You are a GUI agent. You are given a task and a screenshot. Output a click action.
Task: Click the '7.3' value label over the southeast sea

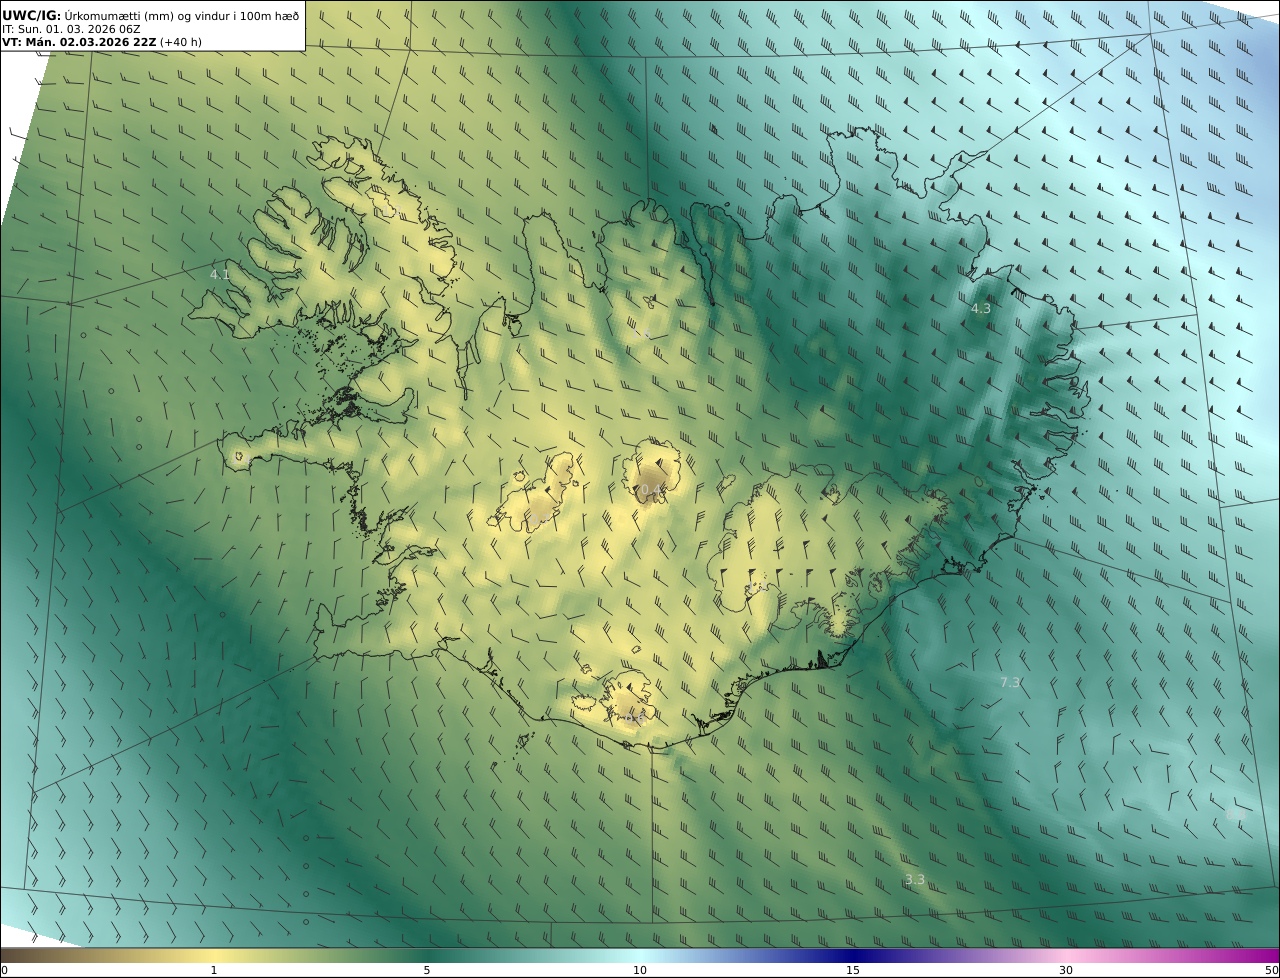(x=1010, y=682)
